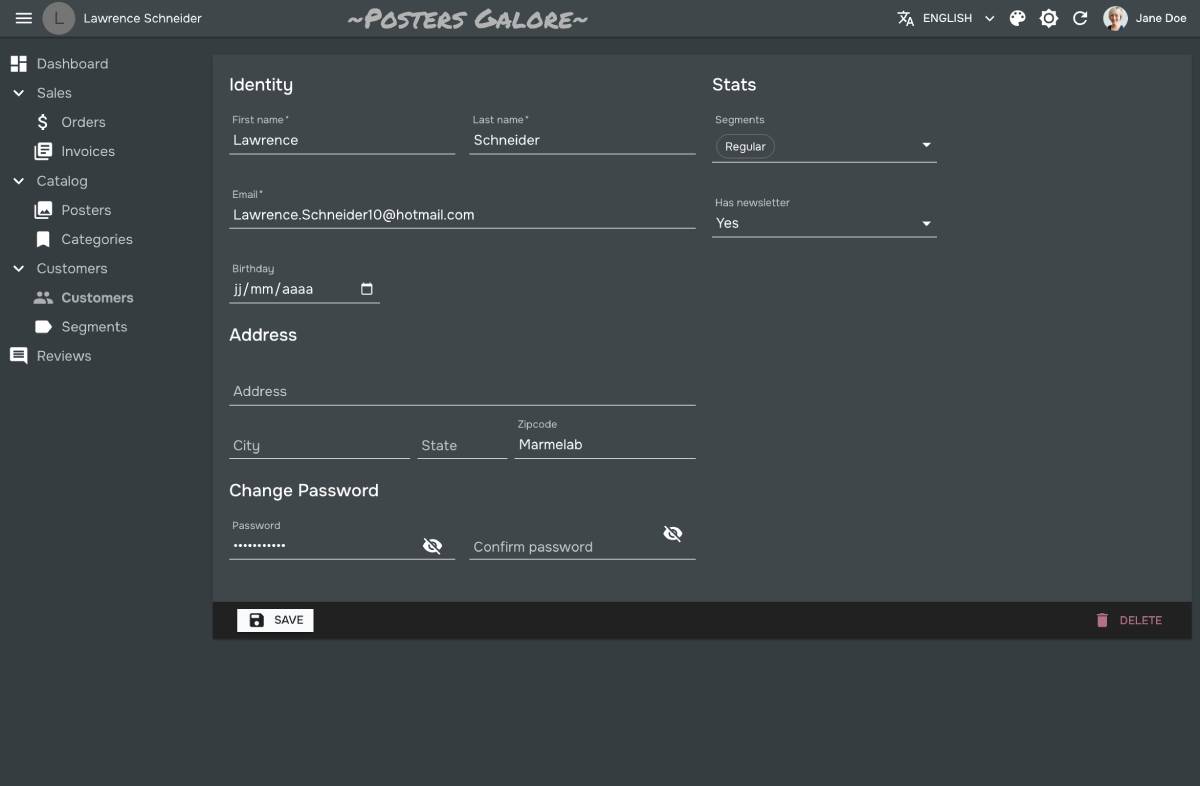The height and width of the screenshot is (786, 1200).
Task: Toggle Confirm password visibility eye
Action: coord(673,534)
